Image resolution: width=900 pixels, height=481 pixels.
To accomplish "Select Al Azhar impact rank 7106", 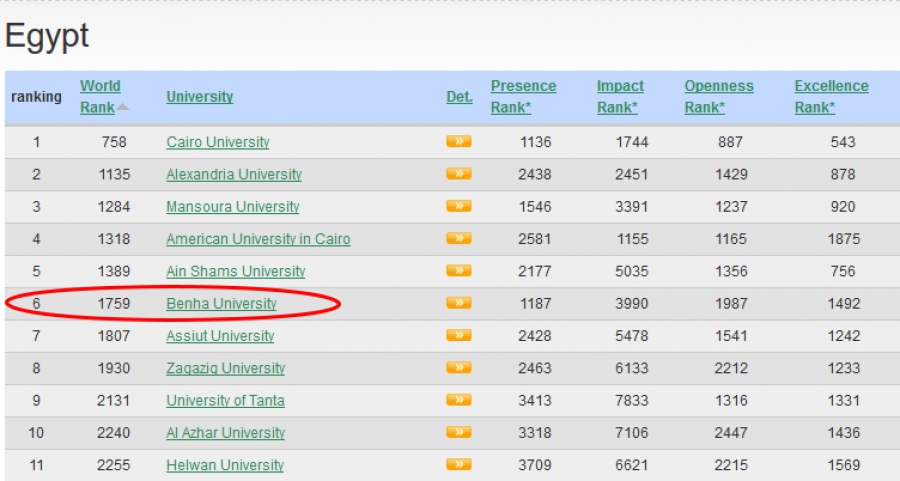I will point(632,432).
